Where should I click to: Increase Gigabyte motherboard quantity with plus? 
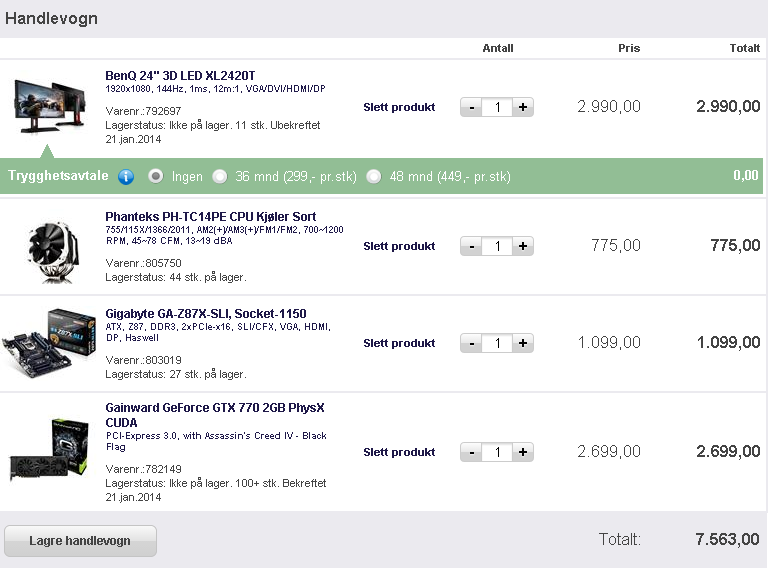(x=523, y=343)
